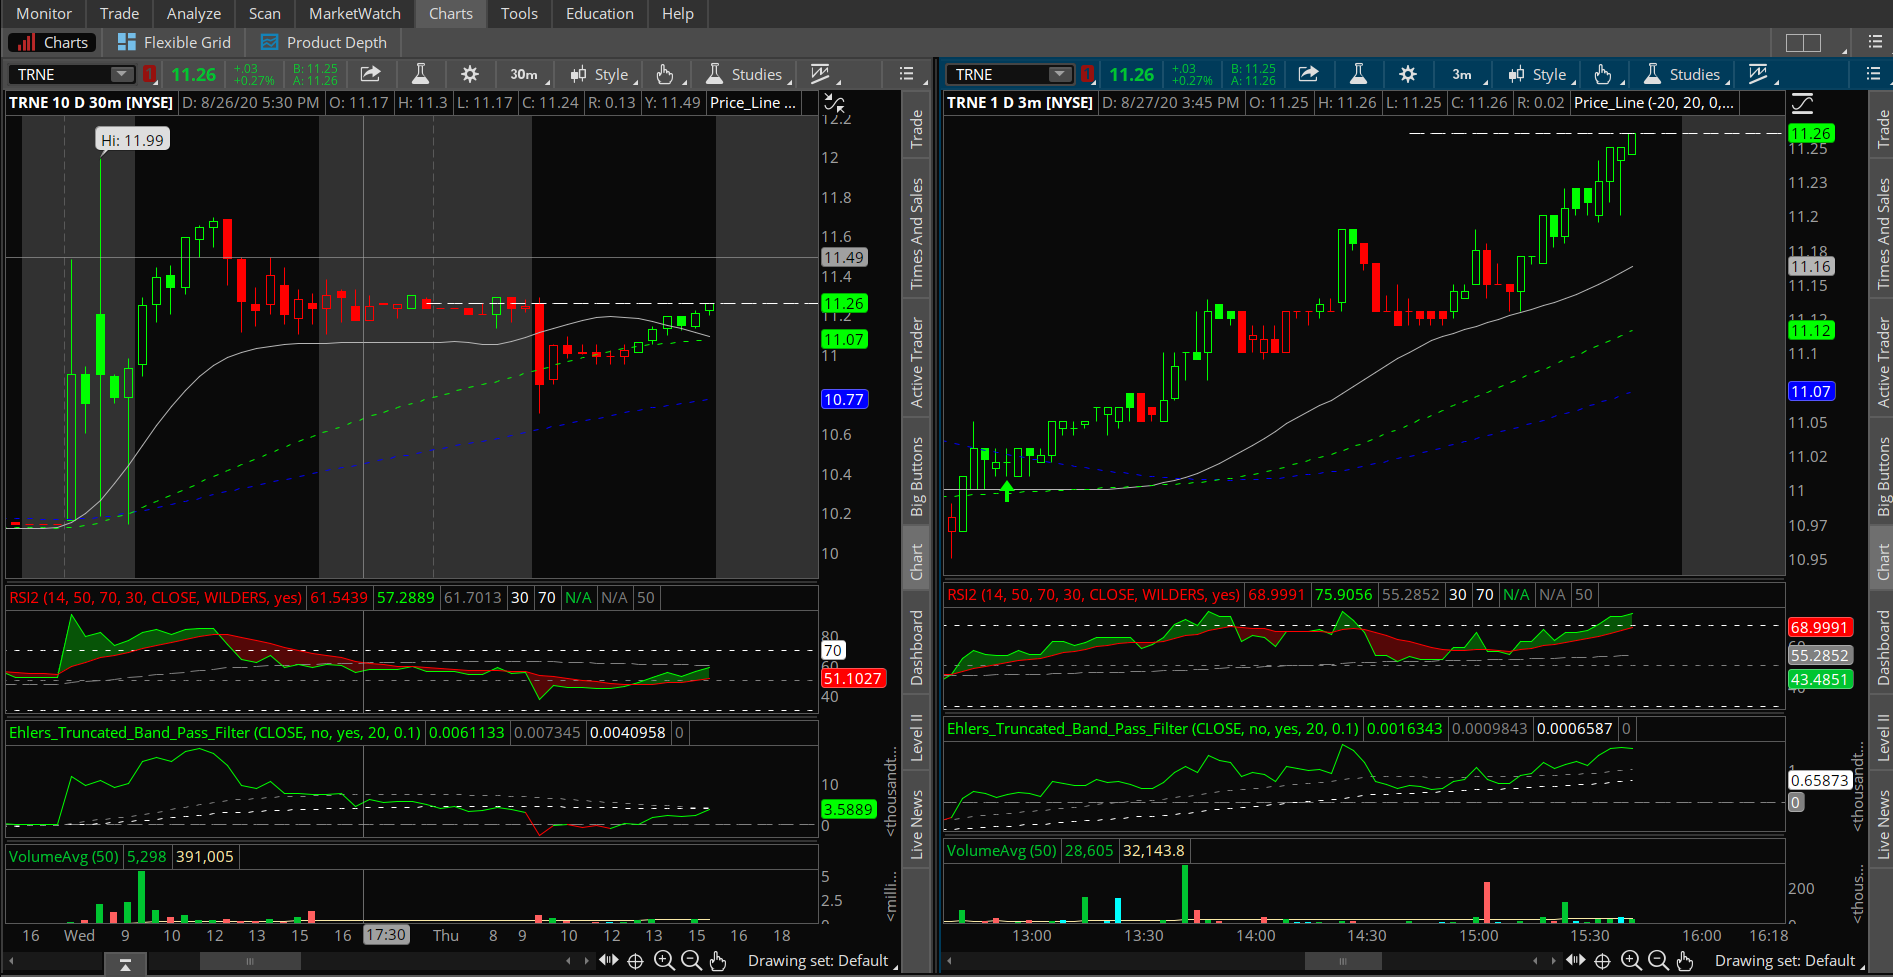Click the share/export icon on right chart
1893x977 pixels.
click(1309, 73)
